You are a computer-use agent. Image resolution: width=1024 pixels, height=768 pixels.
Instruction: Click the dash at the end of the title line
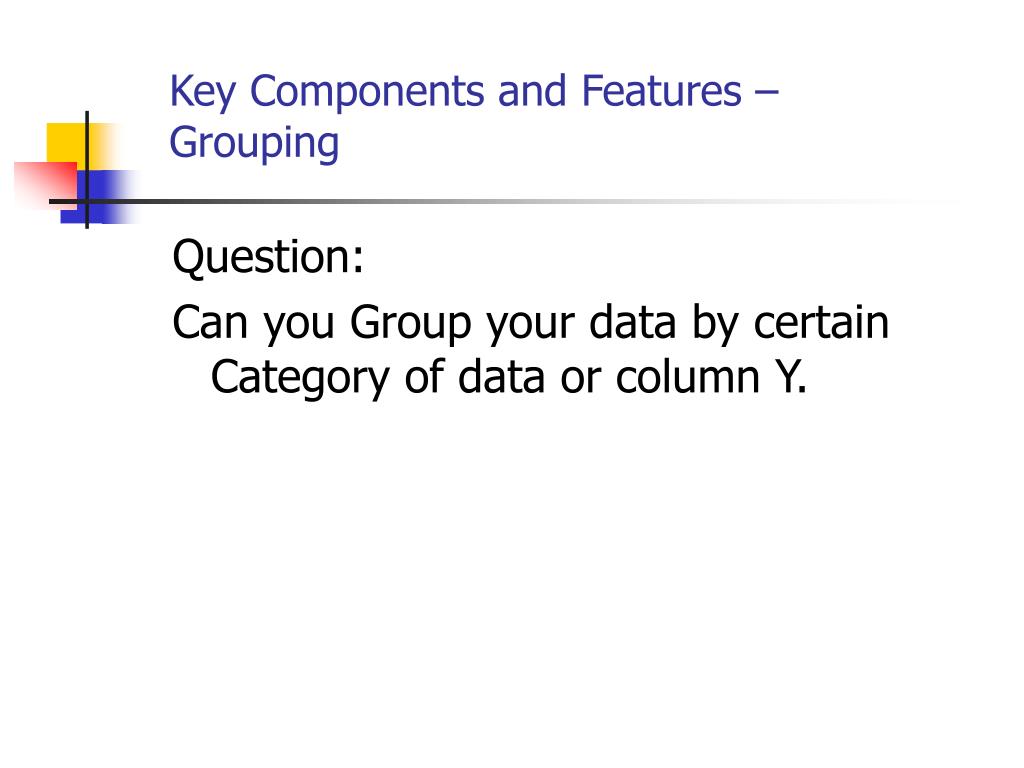click(x=766, y=91)
